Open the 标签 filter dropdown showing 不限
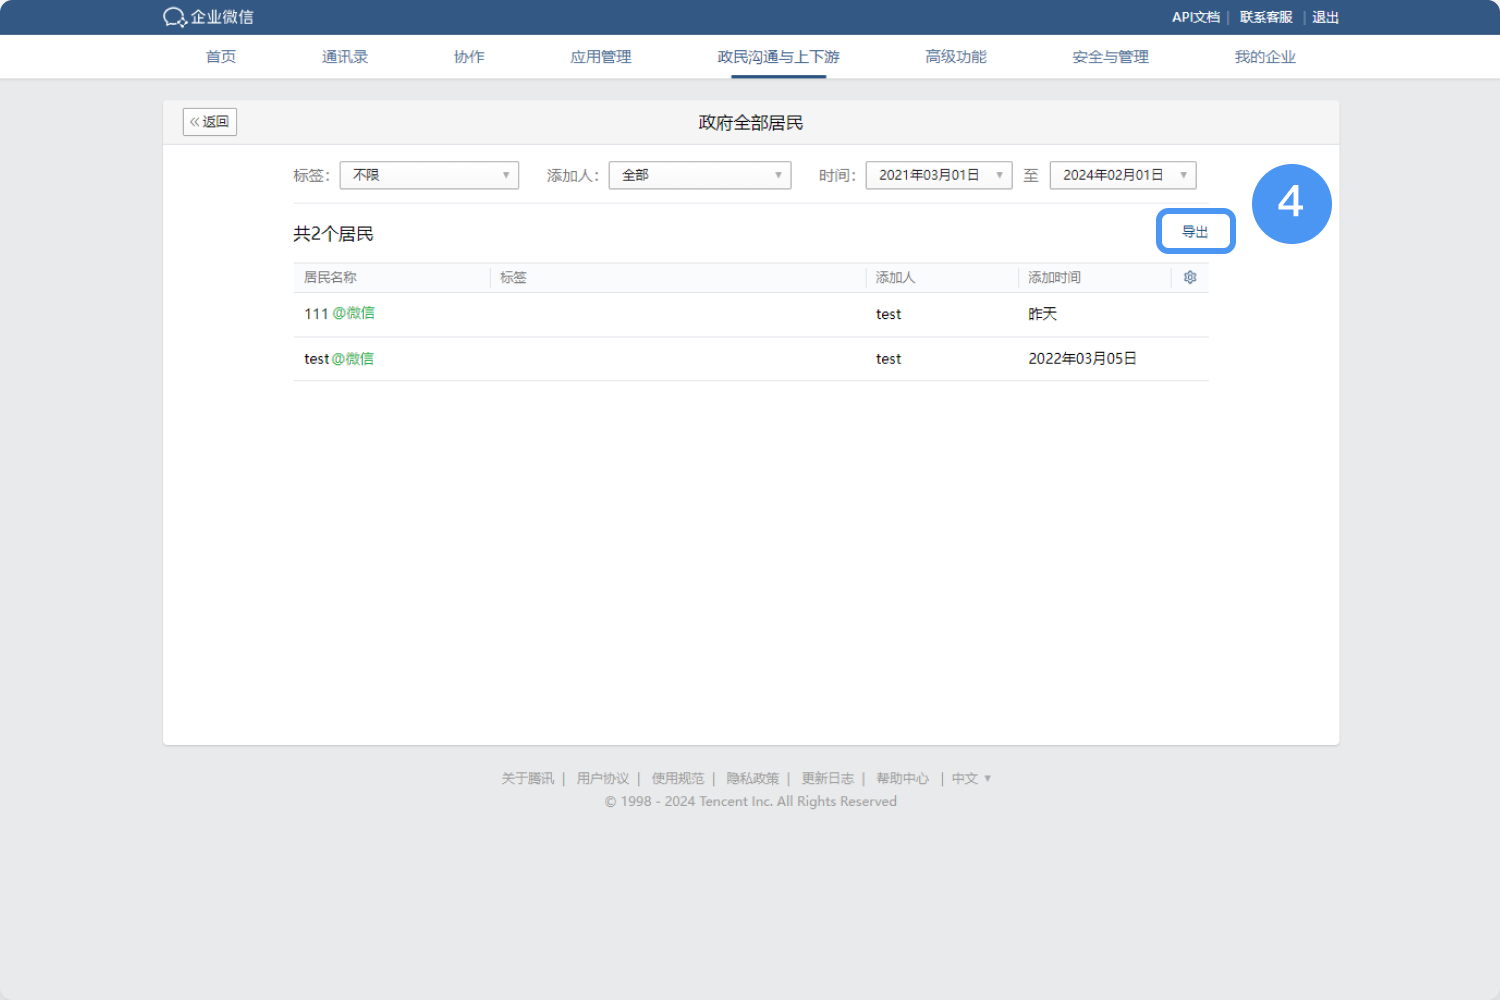The image size is (1500, 1000). coord(428,175)
